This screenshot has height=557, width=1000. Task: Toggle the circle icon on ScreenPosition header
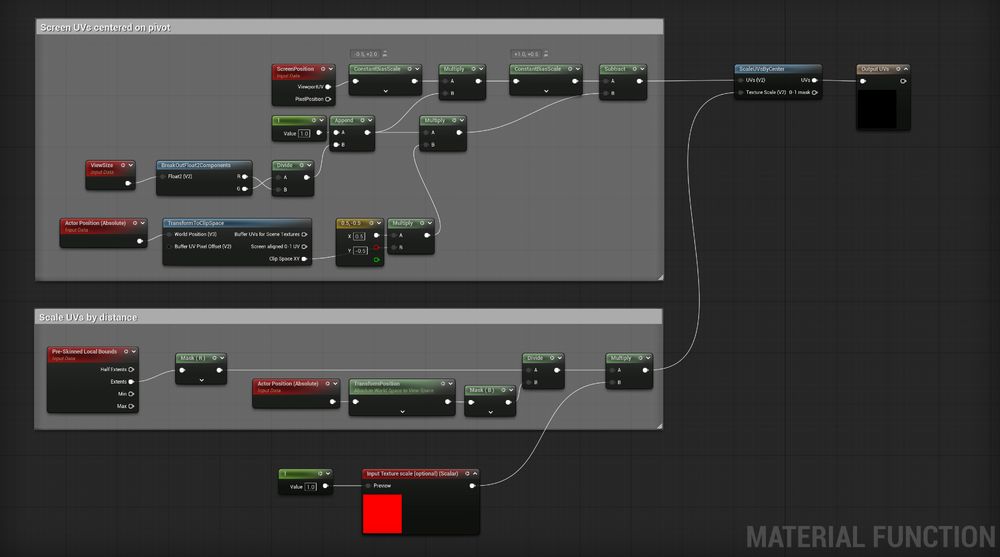click(323, 69)
